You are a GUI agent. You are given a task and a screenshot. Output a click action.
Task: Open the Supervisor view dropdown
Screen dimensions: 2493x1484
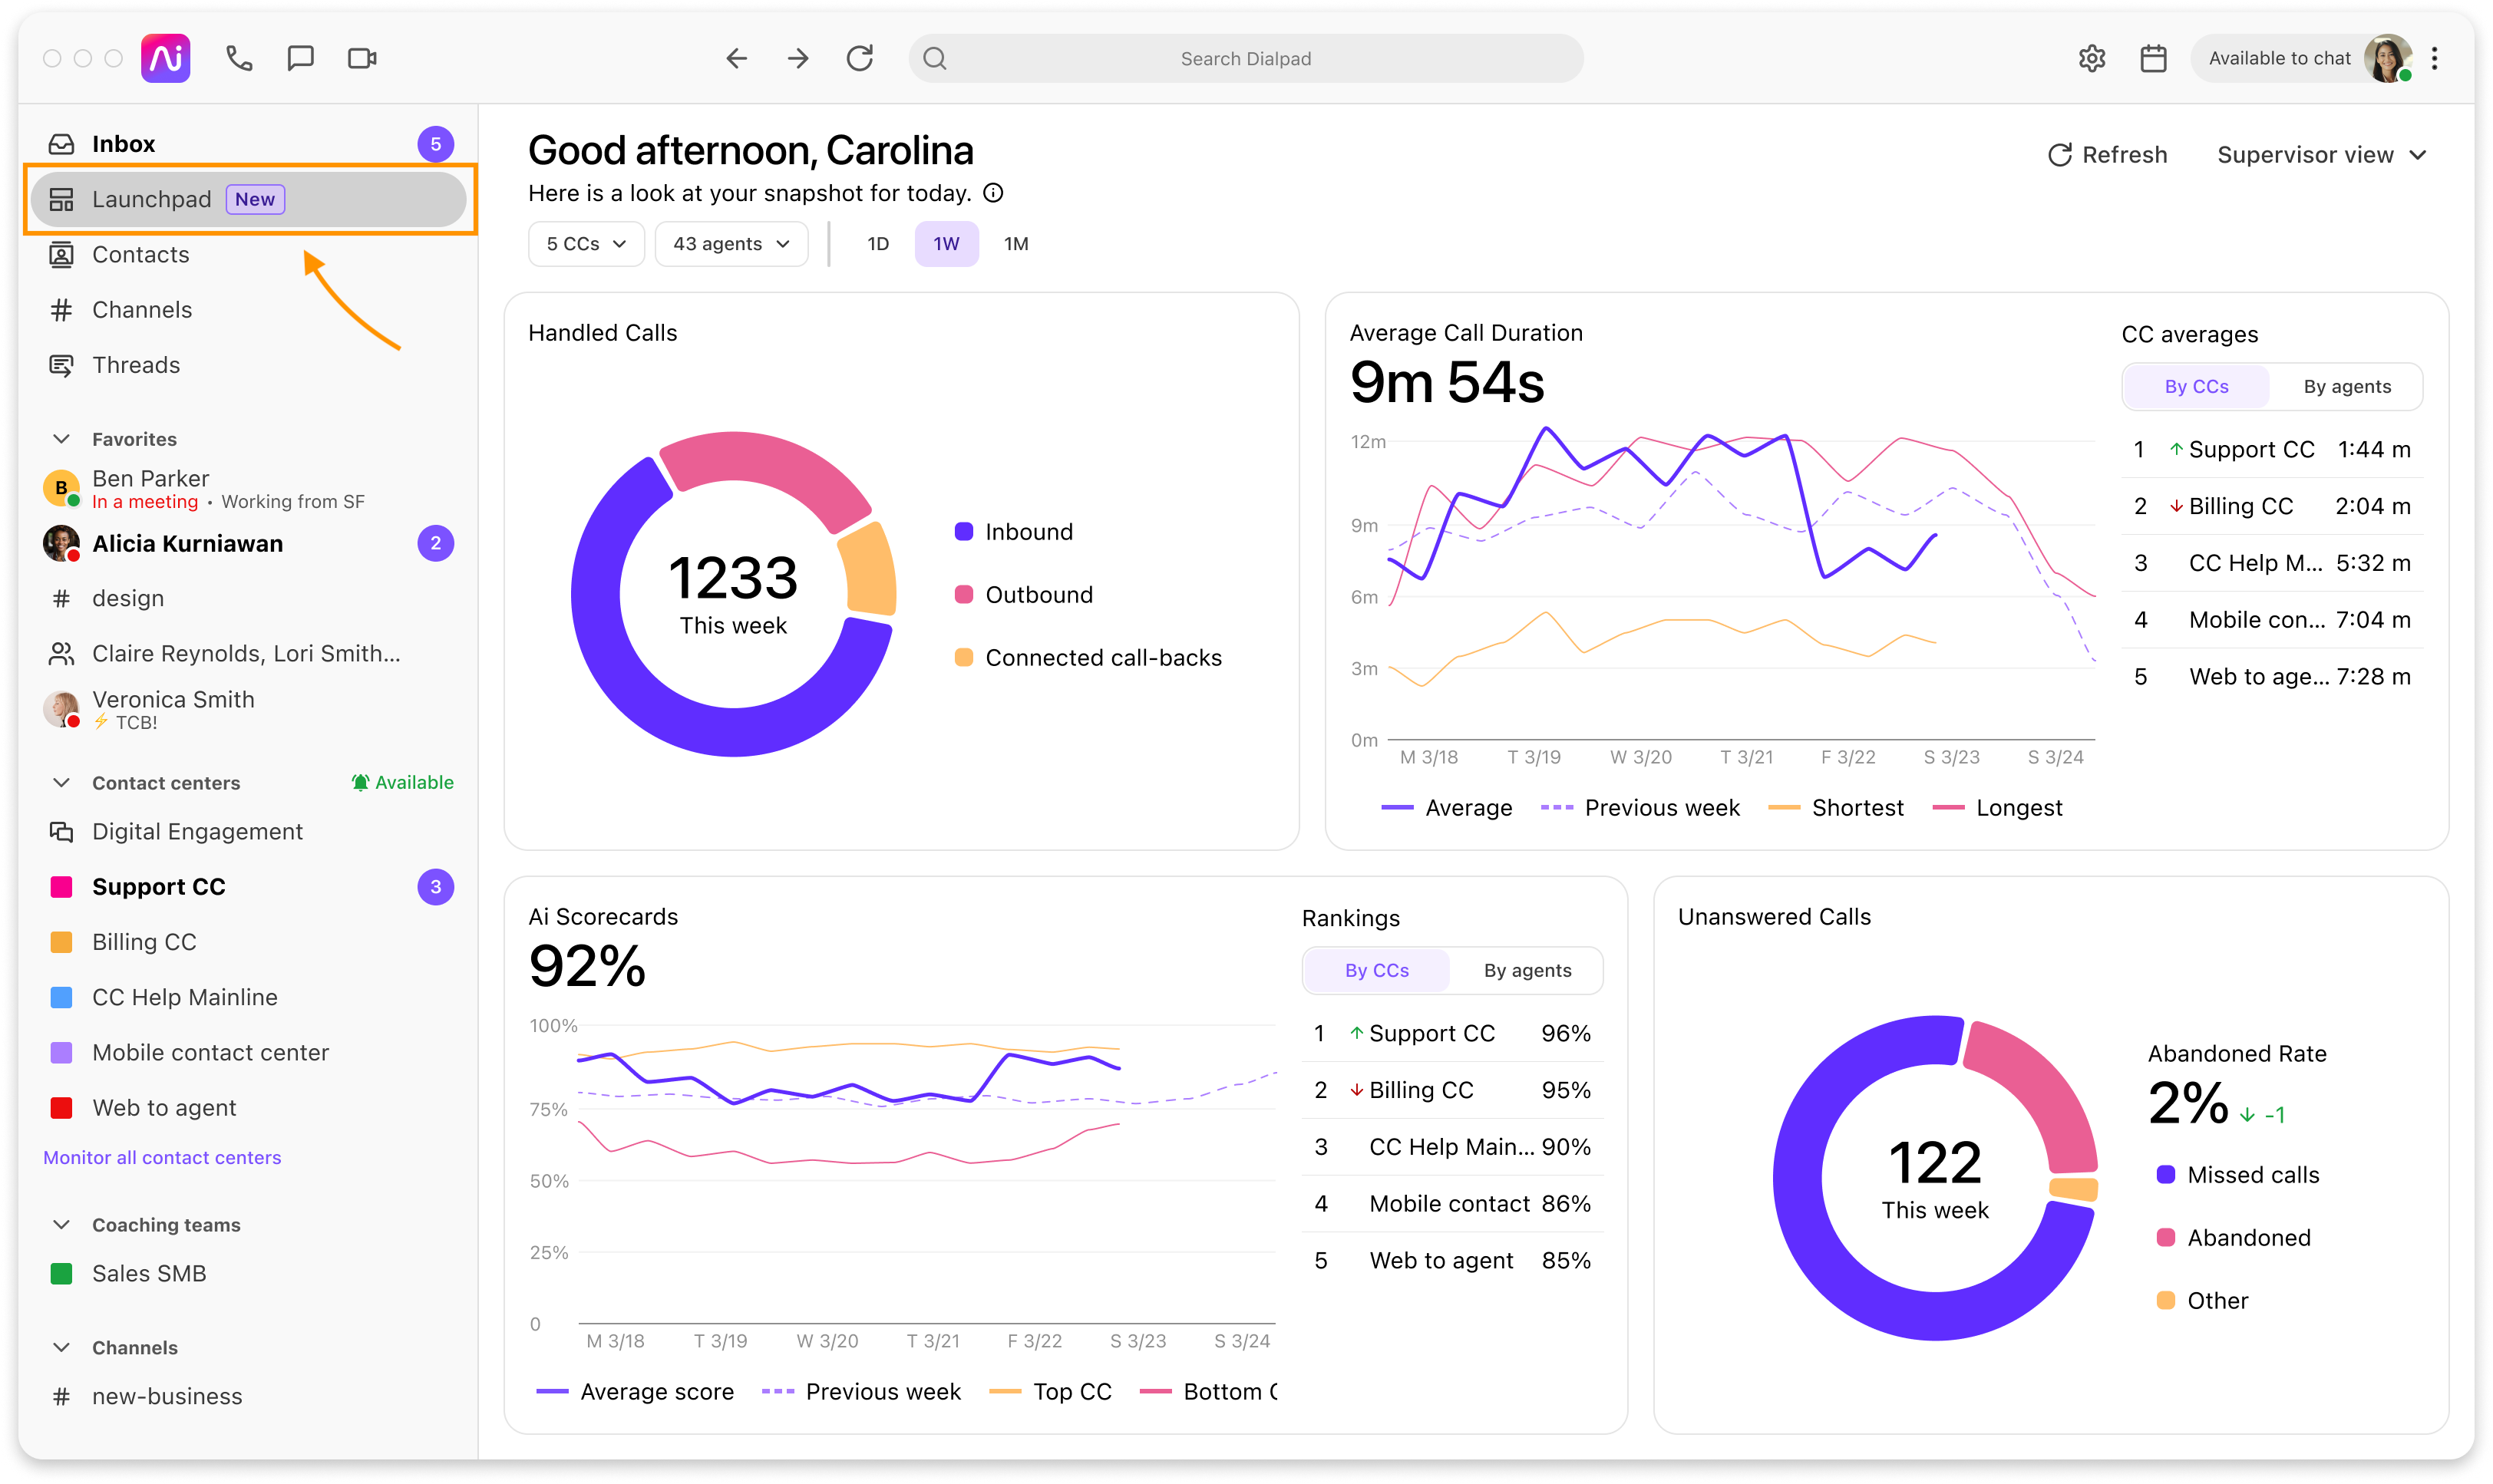pyautogui.click(x=2321, y=155)
